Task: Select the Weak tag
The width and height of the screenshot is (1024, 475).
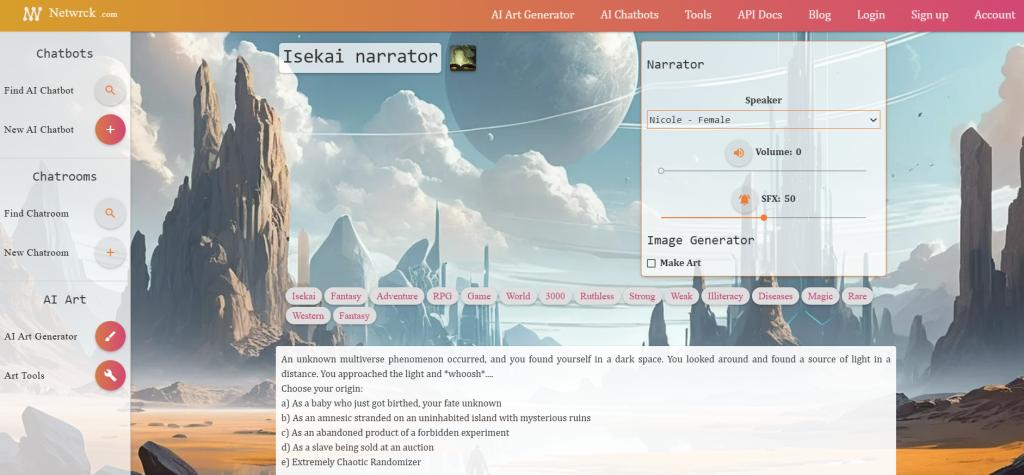Action: tap(681, 296)
